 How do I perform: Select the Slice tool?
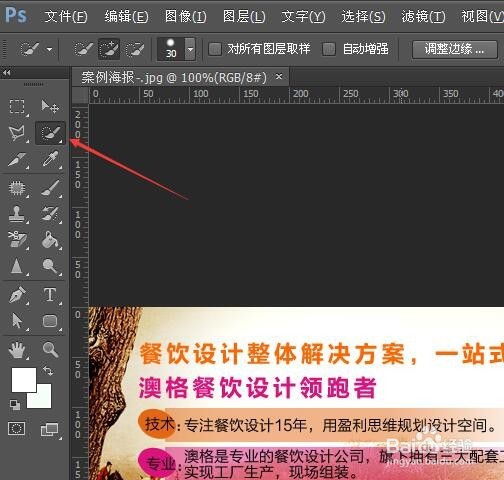click(x=17, y=159)
